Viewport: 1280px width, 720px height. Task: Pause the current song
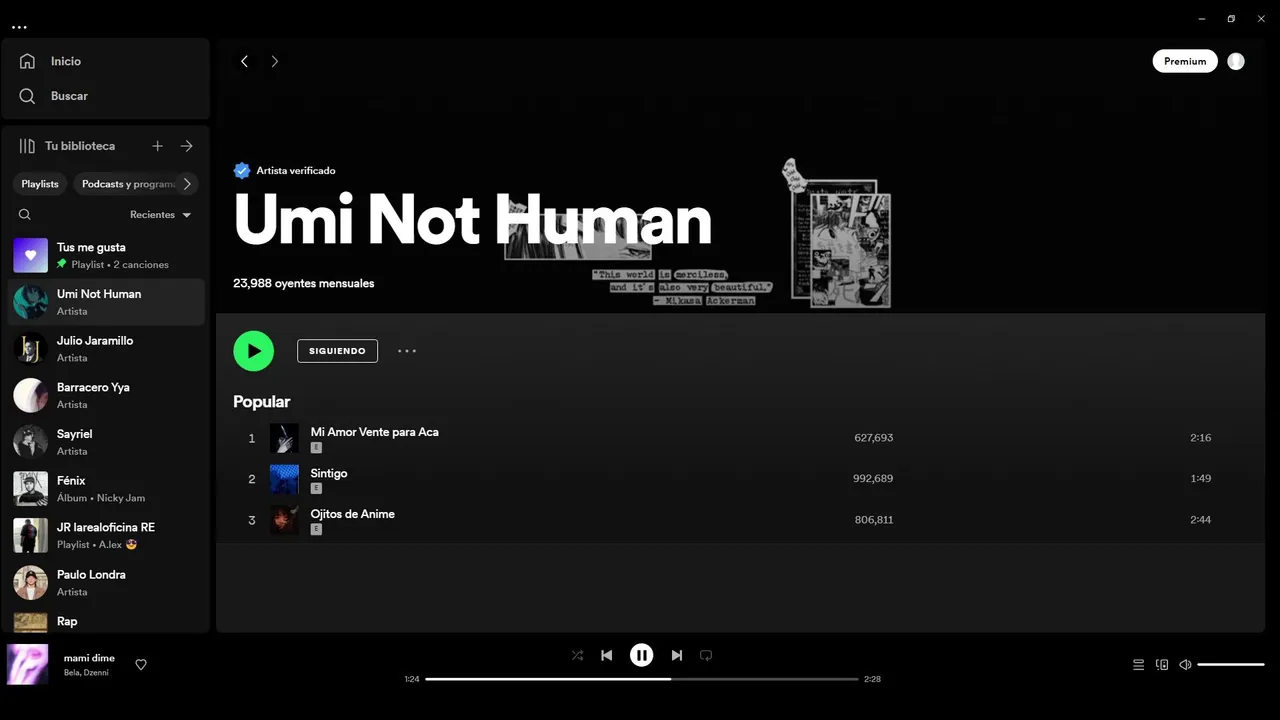(x=641, y=655)
